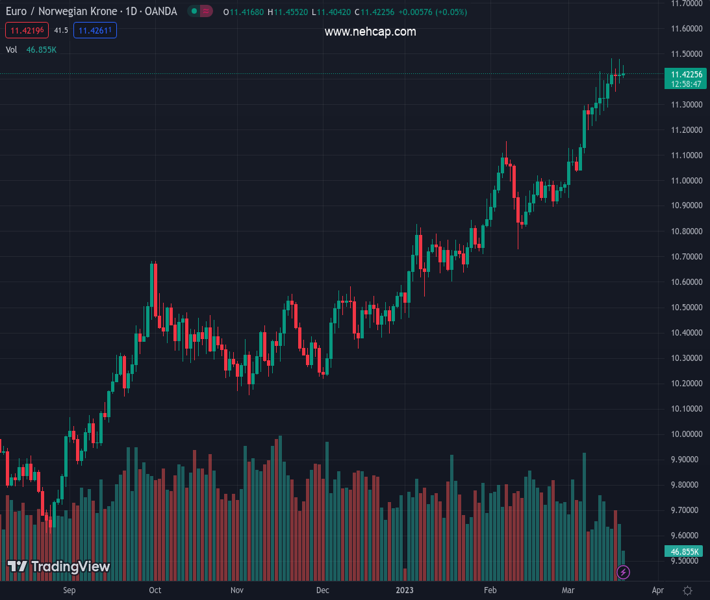
Task: Click the 10.00000 level on price axis
Action: tap(685, 434)
